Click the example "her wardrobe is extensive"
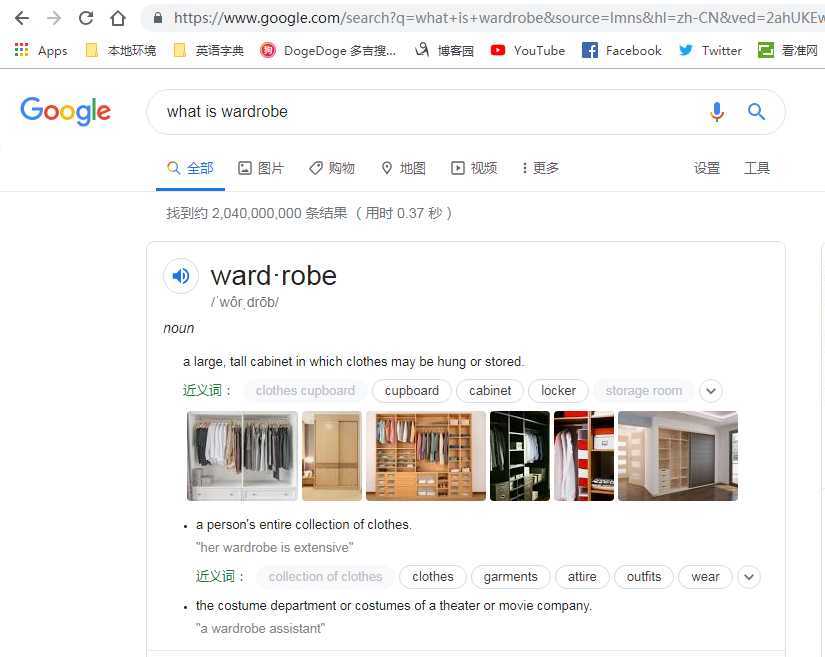The width and height of the screenshot is (825, 657). 275,548
